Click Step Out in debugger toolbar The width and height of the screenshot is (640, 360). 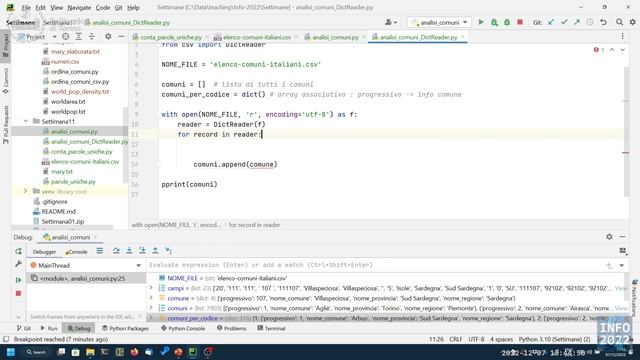(x=155, y=251)
